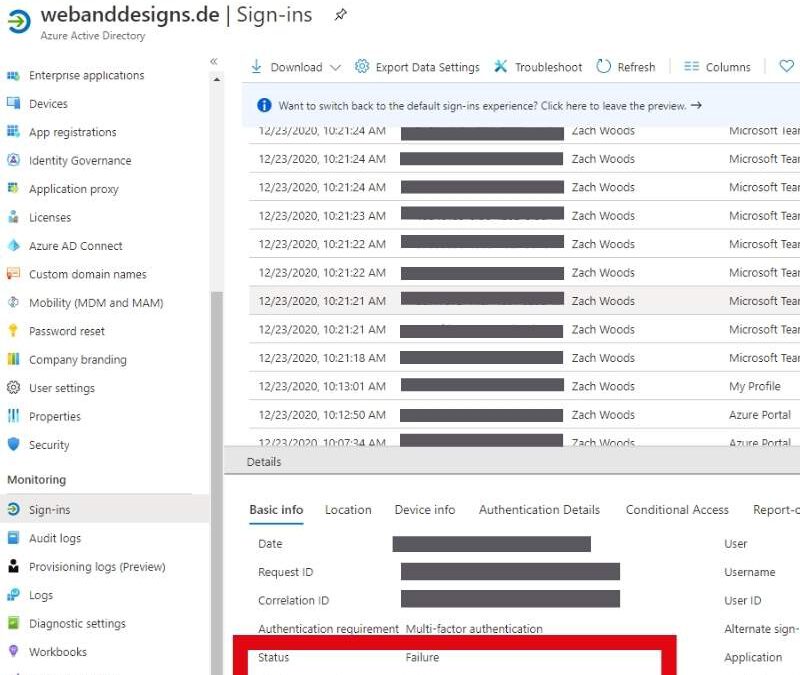Click the sidebar scrollbar up arrow
The image size is (800, 675).
[x=217, y=80]
